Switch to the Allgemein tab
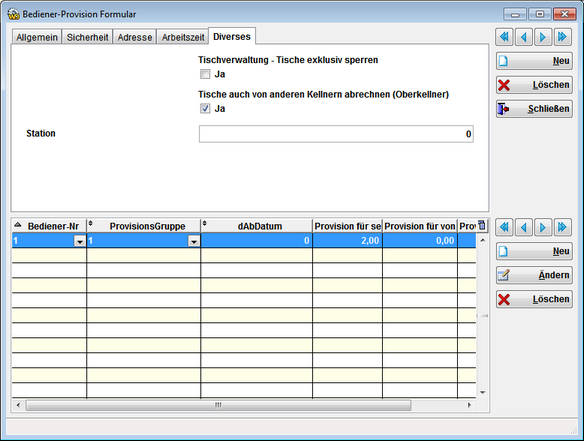The width and height of the screenshot is (584, 441). (x=36, y=37)
